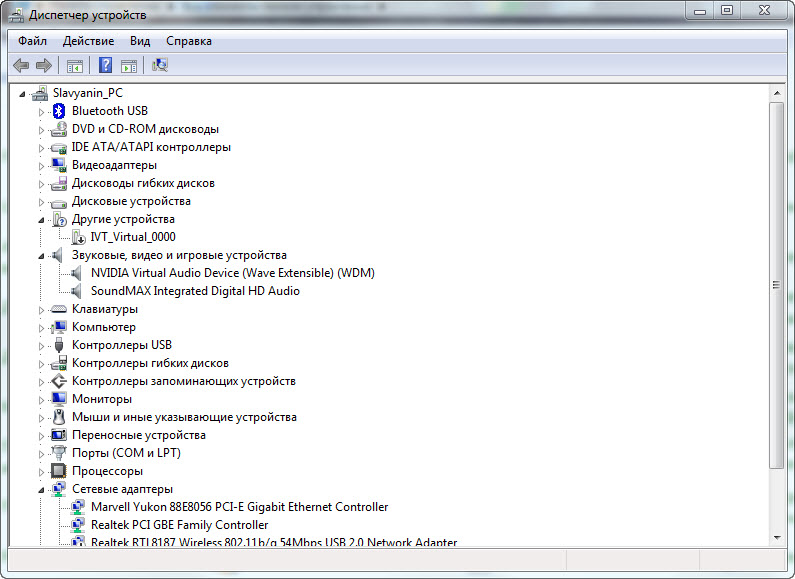Select Realtek PCI GBE Family Controller text
Screen dimensions: 795x579
click(x=179, y=525)
